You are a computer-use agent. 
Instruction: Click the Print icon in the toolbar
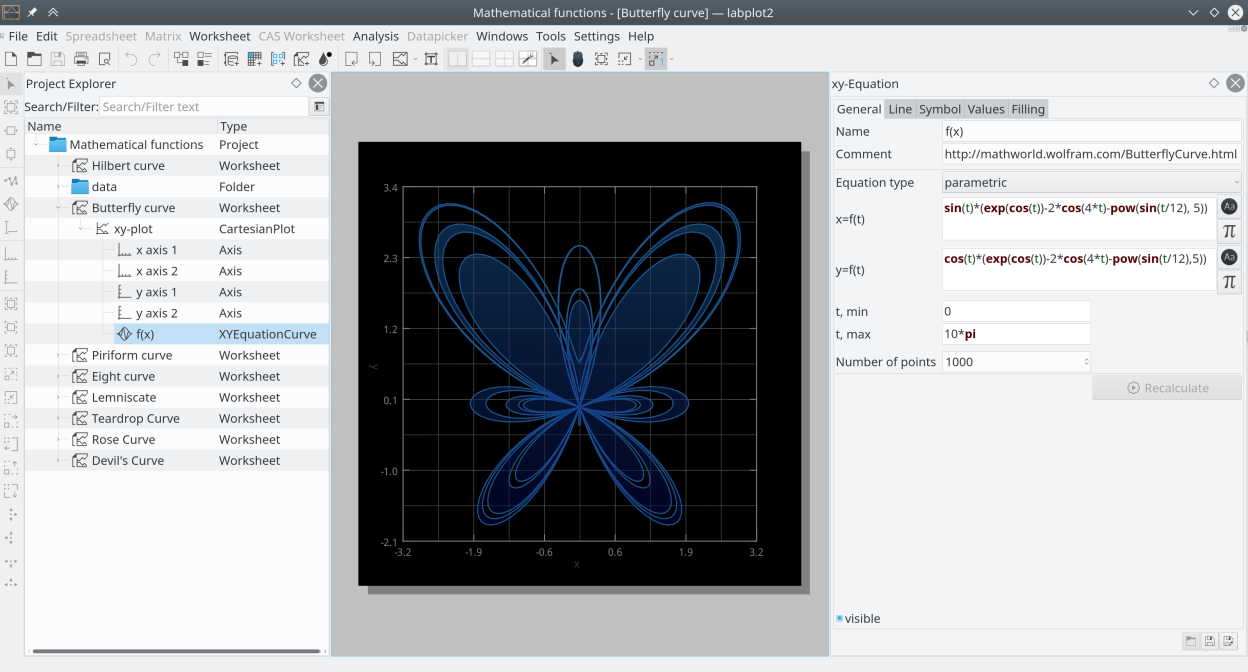pos(81,59)
